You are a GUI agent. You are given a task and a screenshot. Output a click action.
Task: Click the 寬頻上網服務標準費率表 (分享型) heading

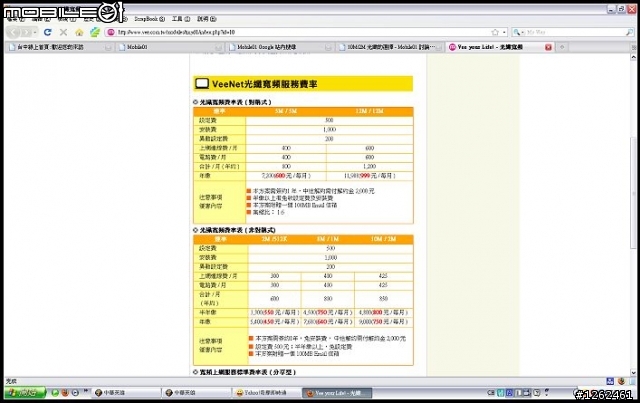point(248,372)
